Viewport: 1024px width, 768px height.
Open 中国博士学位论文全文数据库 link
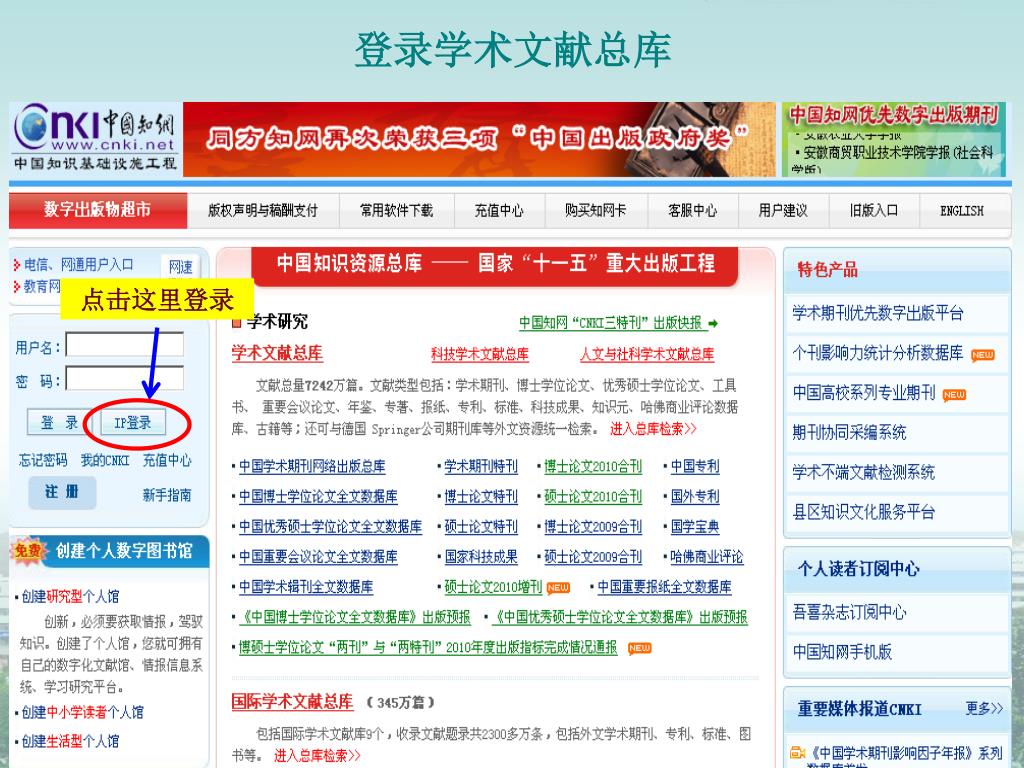point(318,496)
